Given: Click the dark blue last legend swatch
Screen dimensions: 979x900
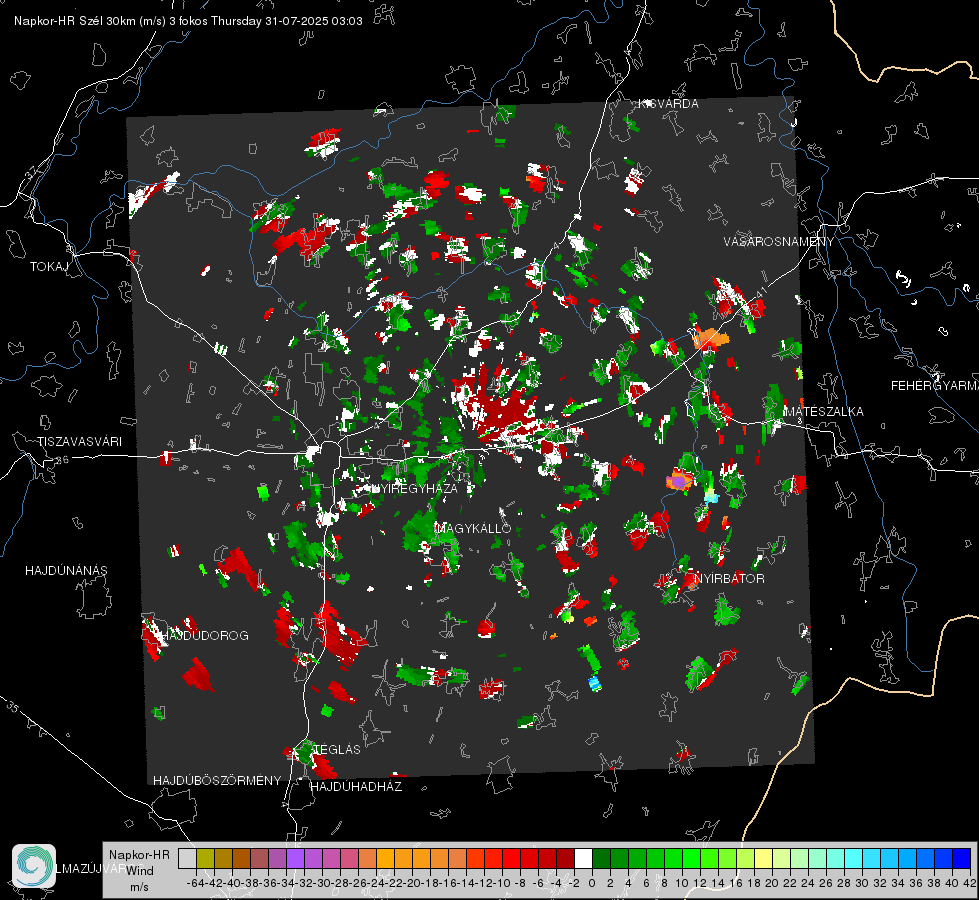Looking at the screenshot, I should click(x=962, y=859).
